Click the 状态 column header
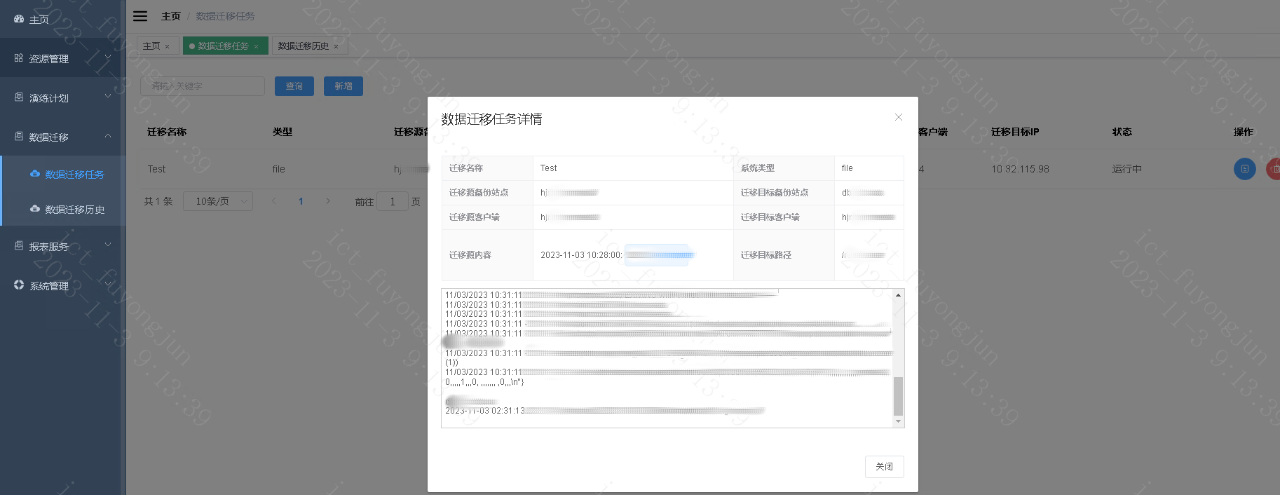Image resolution: width=1280 pixels, height=495 pixels. [1122, 132]
